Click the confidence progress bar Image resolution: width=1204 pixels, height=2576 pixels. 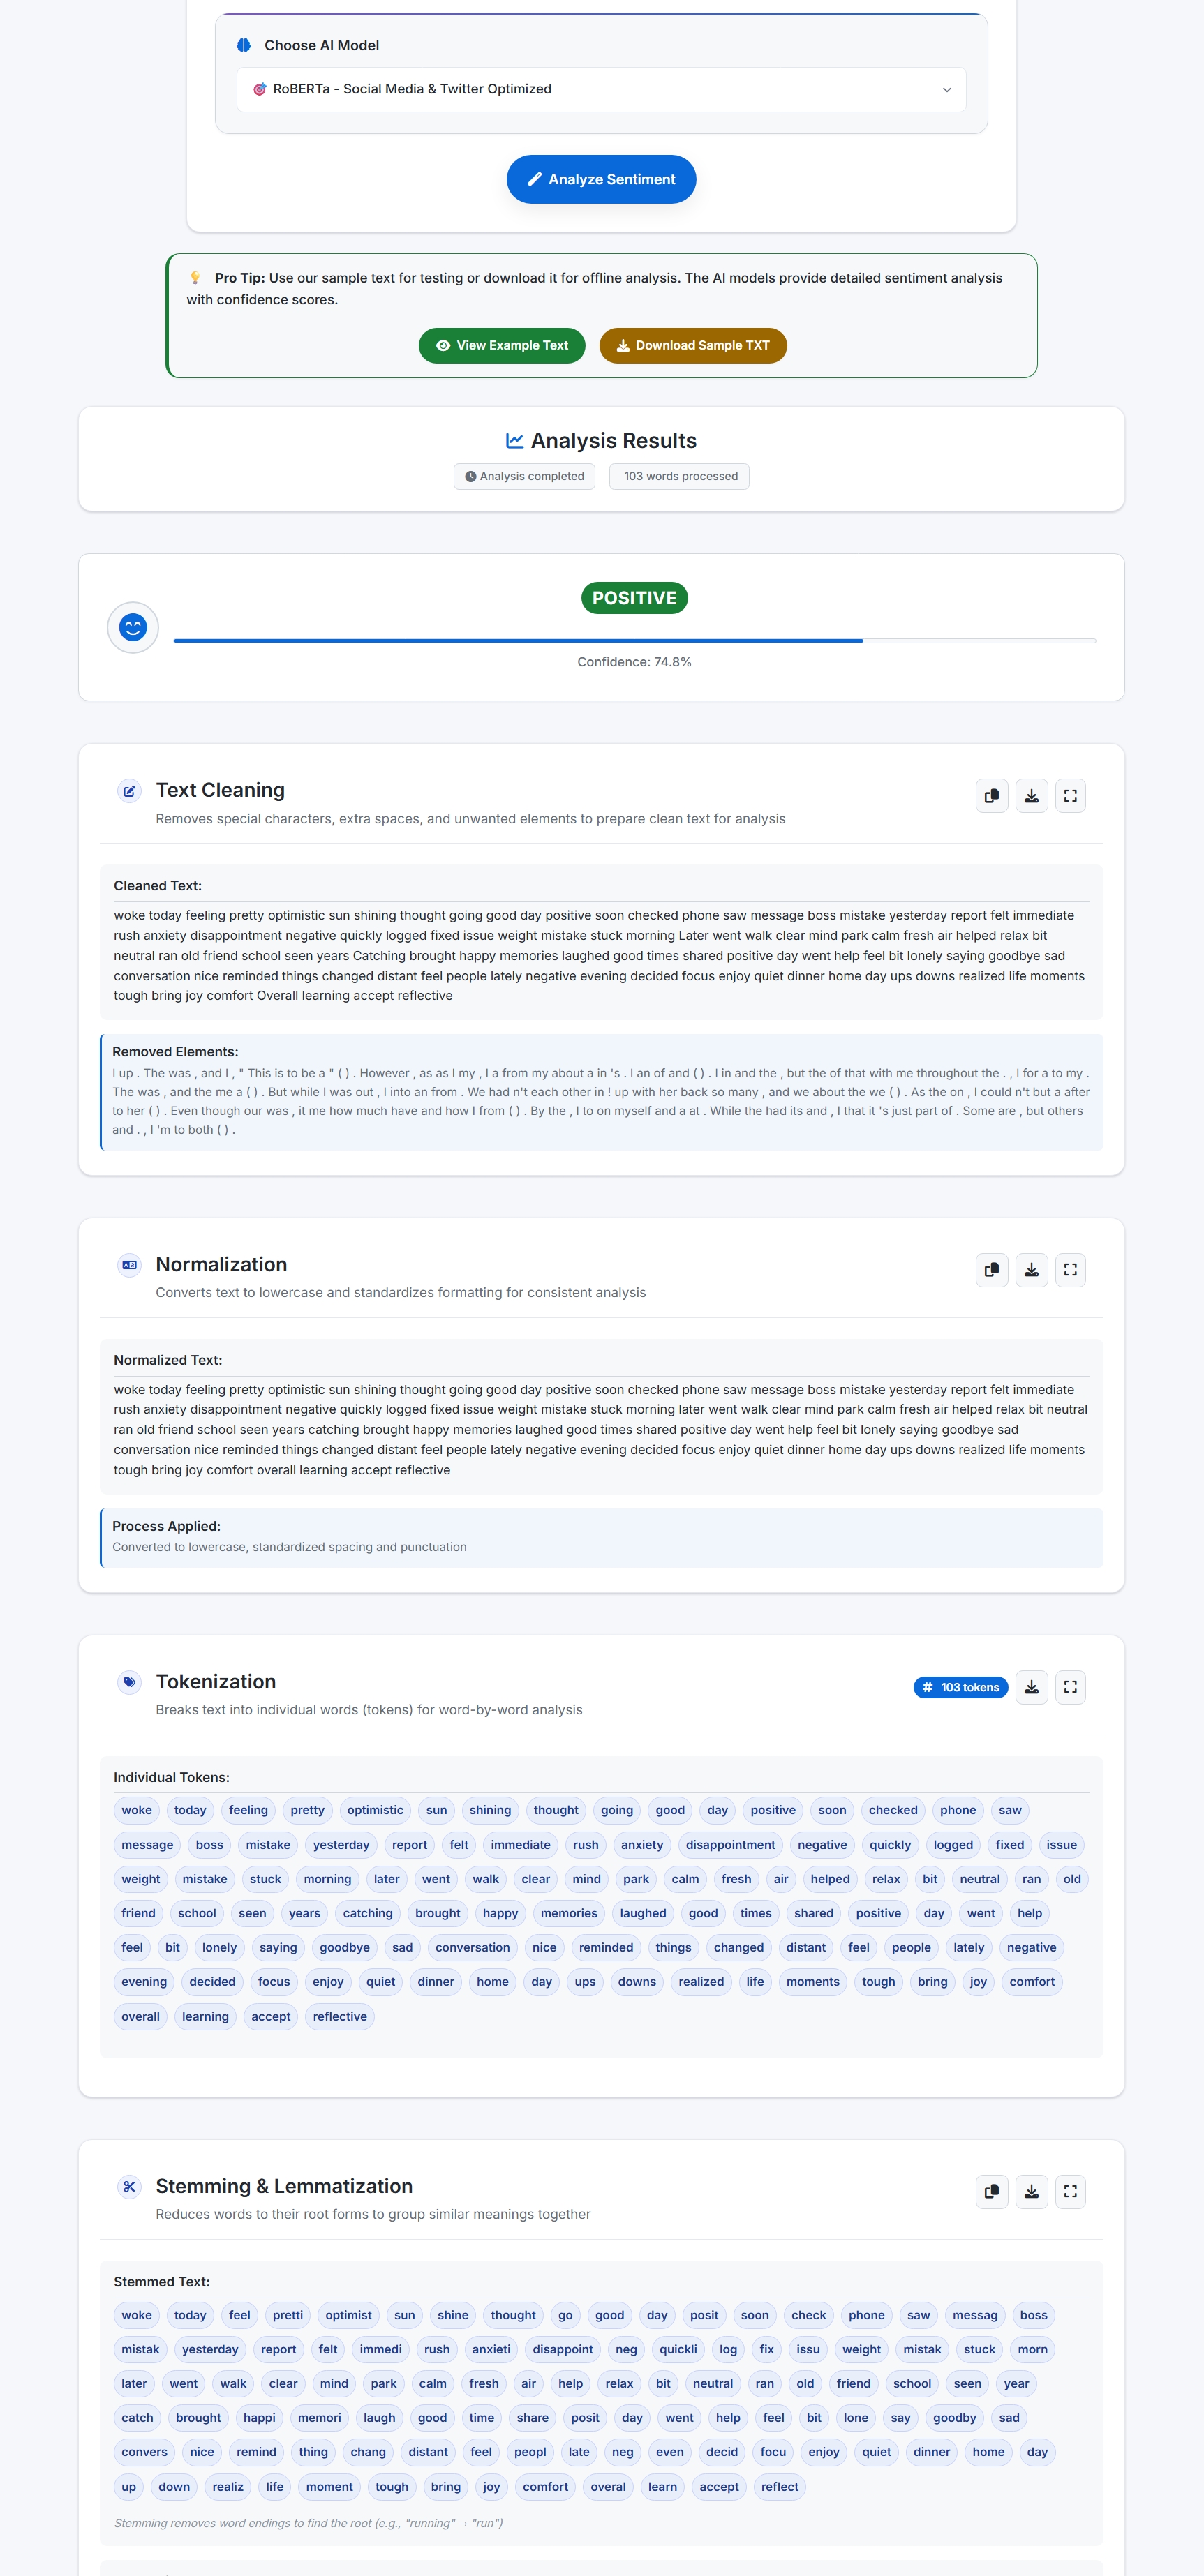(634, 640)
